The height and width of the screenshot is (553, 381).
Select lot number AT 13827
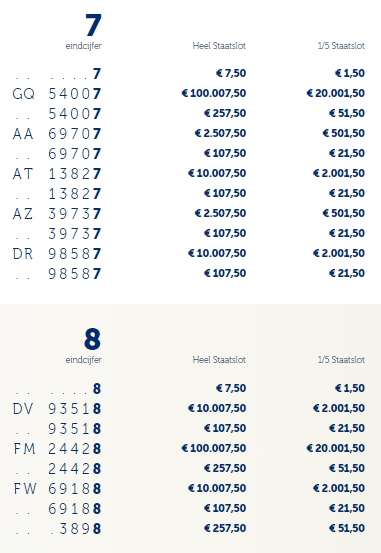pyautogui.click(x=57, y=174)
